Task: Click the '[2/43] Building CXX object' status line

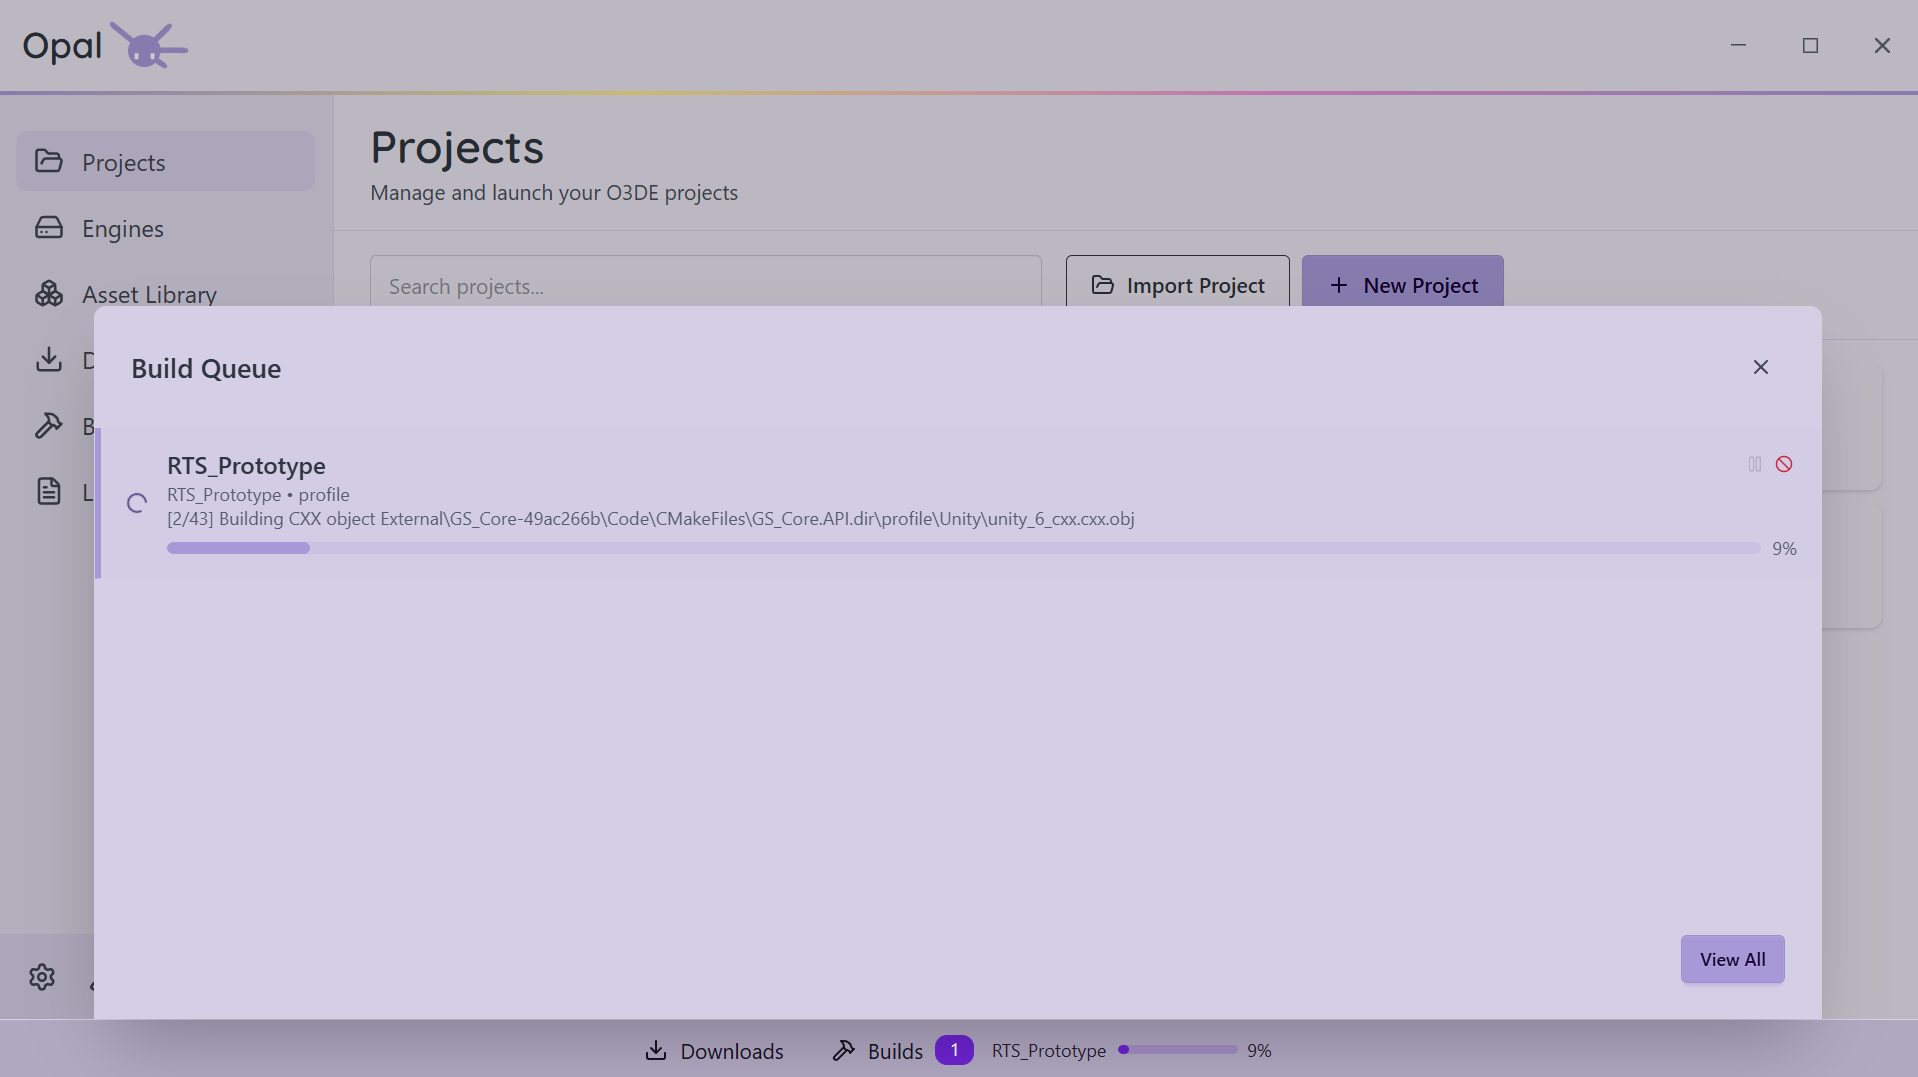Action: click(651, 519)
